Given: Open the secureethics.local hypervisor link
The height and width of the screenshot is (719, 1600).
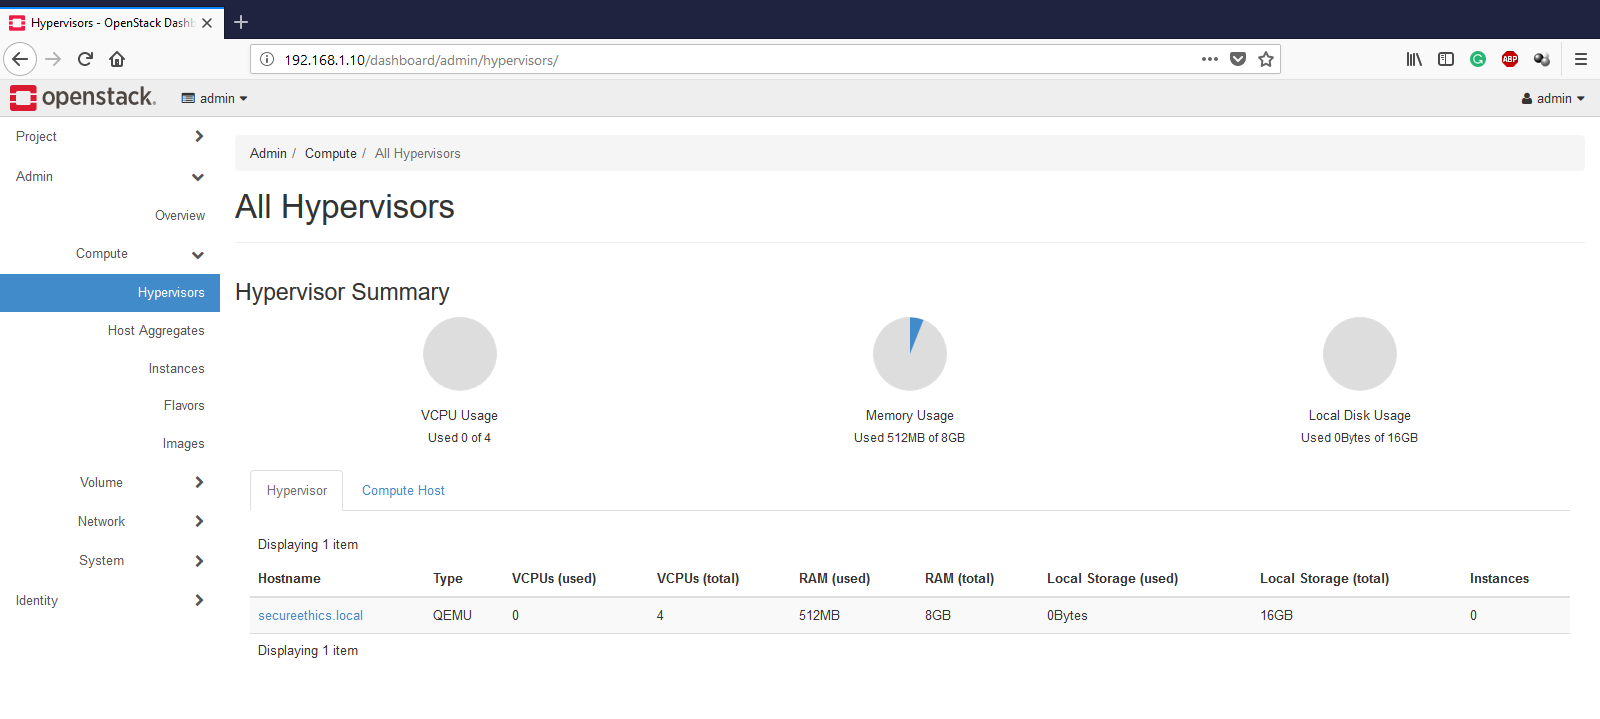Looking at the screenshot, I should (x=310, y=616).
